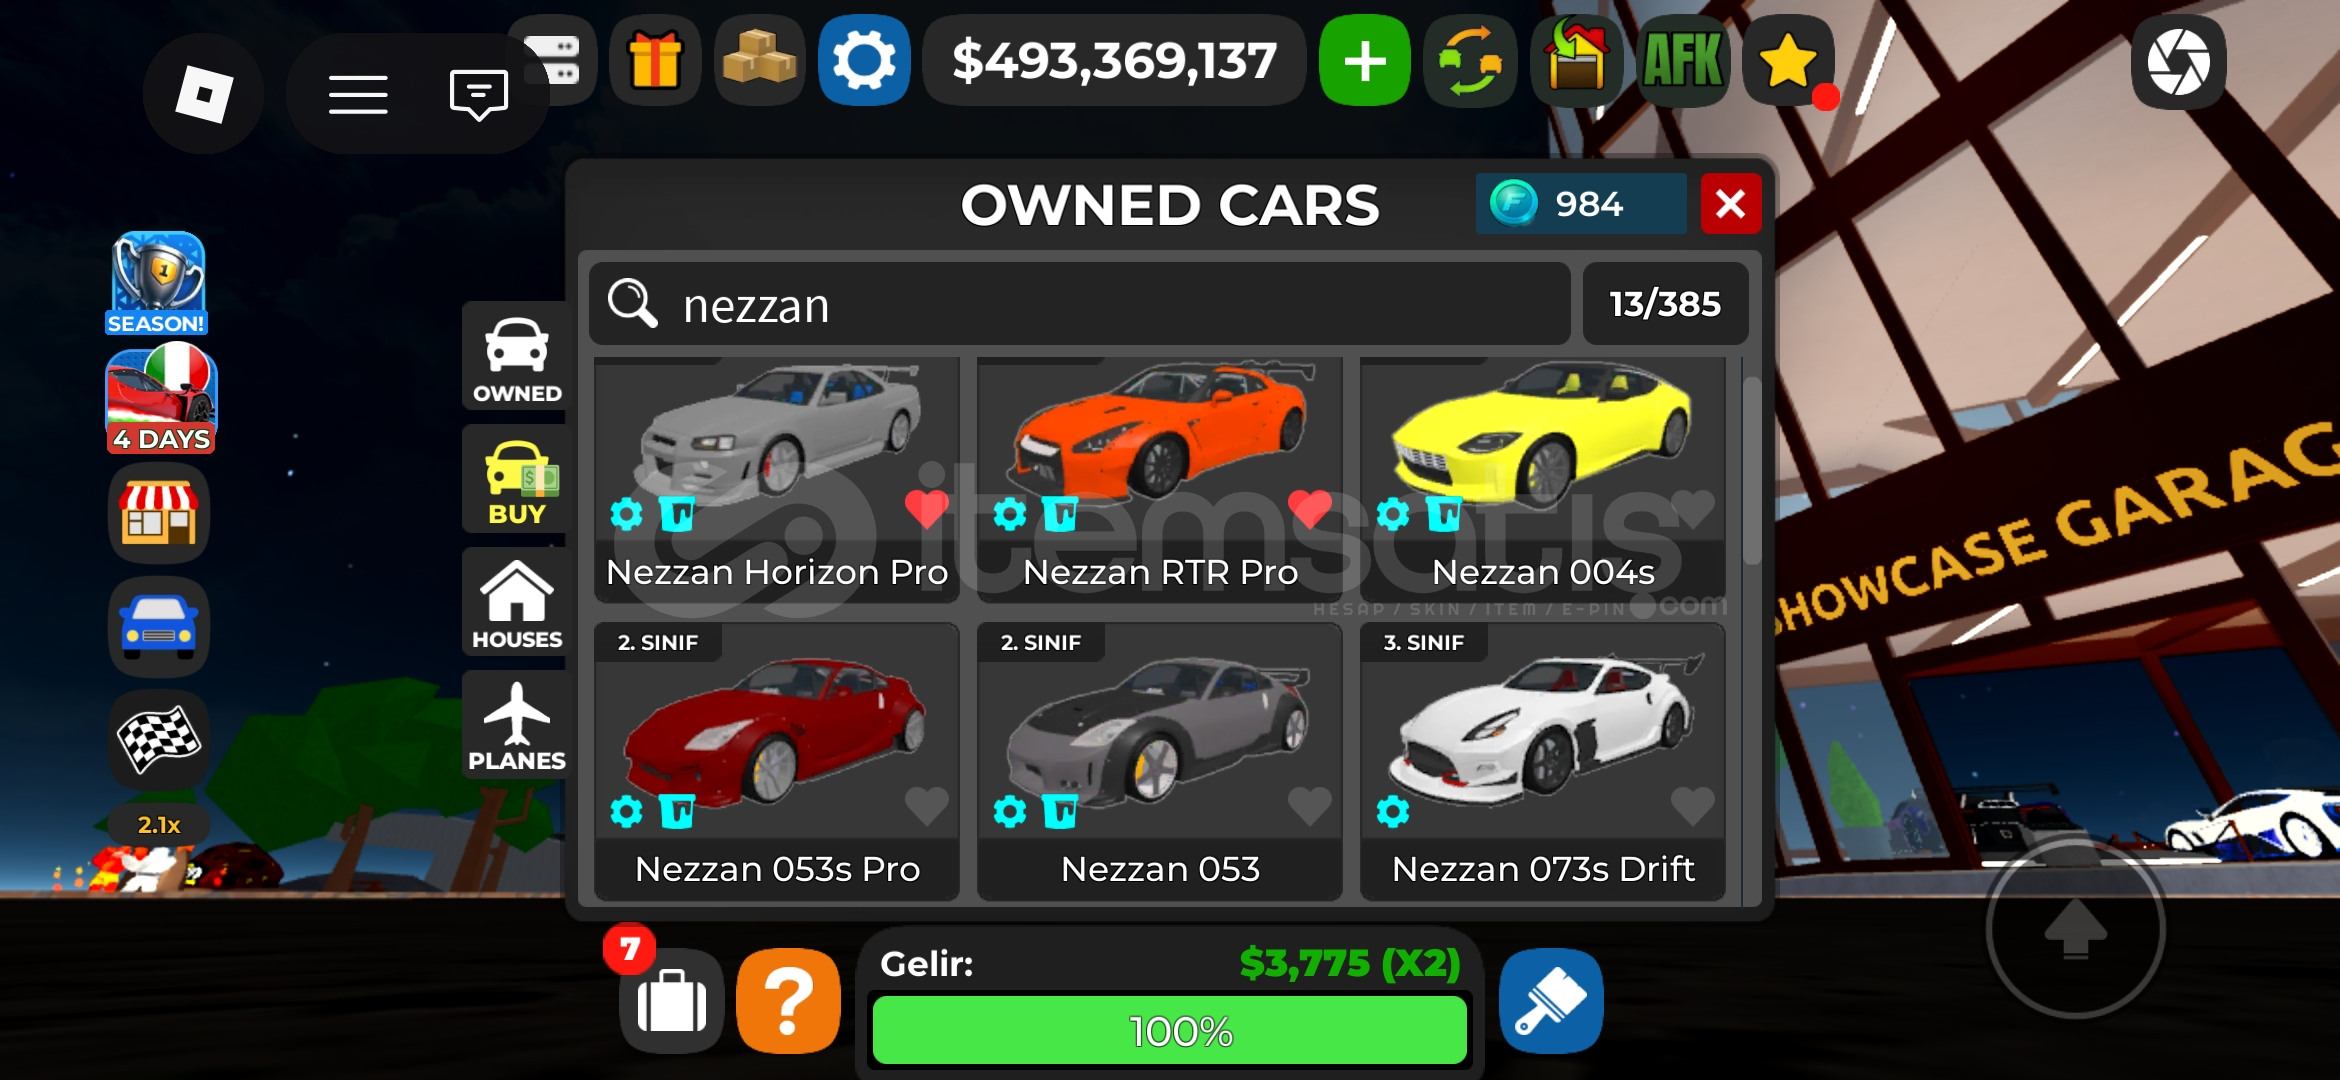The height and width of the screenshot is (1080, 2340).
Task: Toggle favorite heart on Nezzan 053s Pro
Action: point(926,806)
